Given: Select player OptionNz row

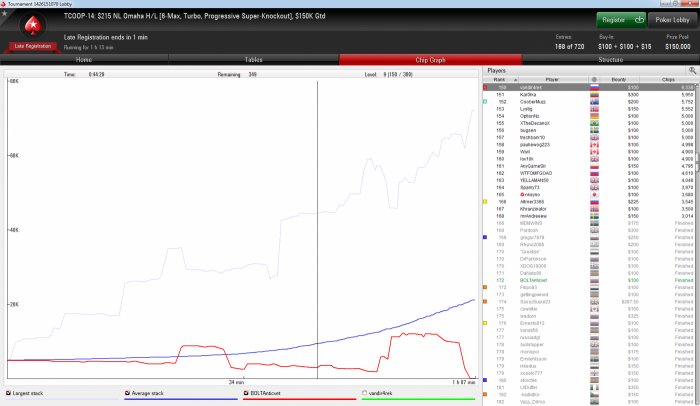Looking at the screenshot, I should coord(589,116).
